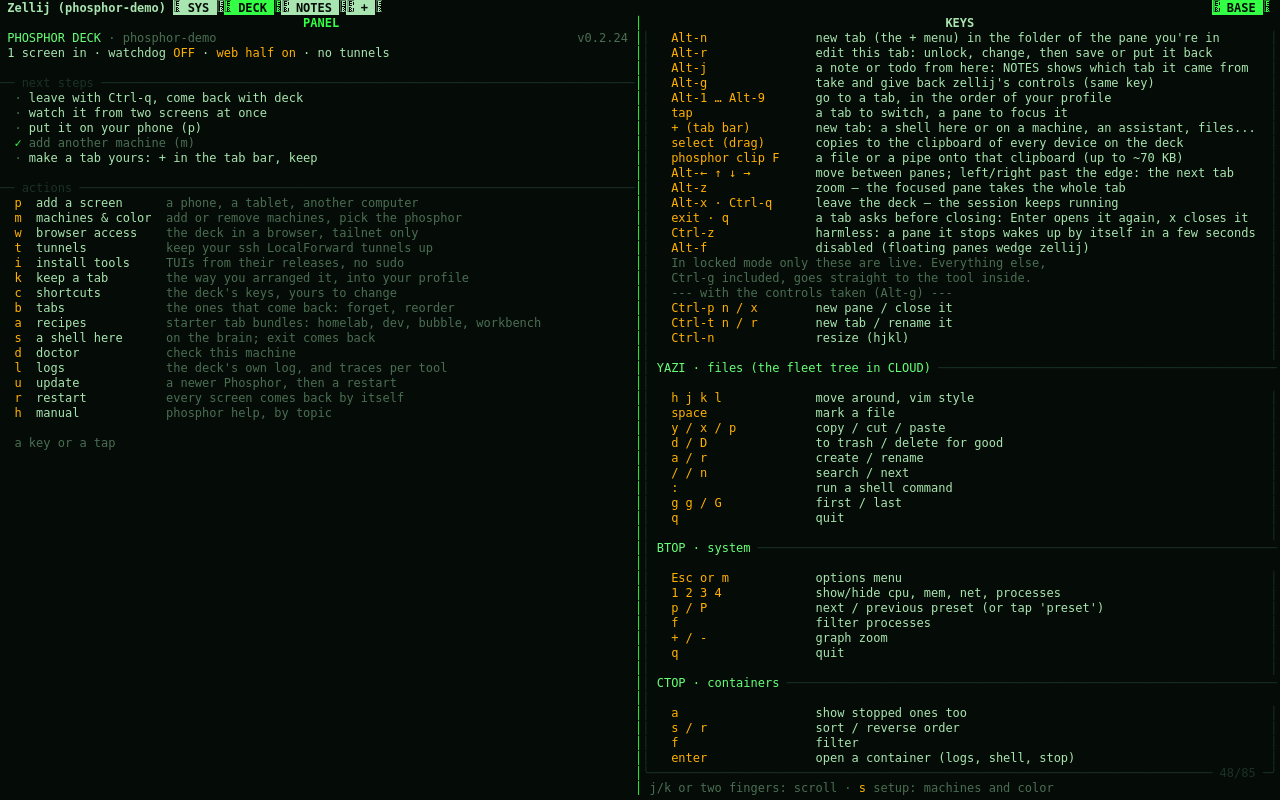Click 'enter' open a container row
Viewport: 1280px width, 800px height.
click(x=873, y=758)
